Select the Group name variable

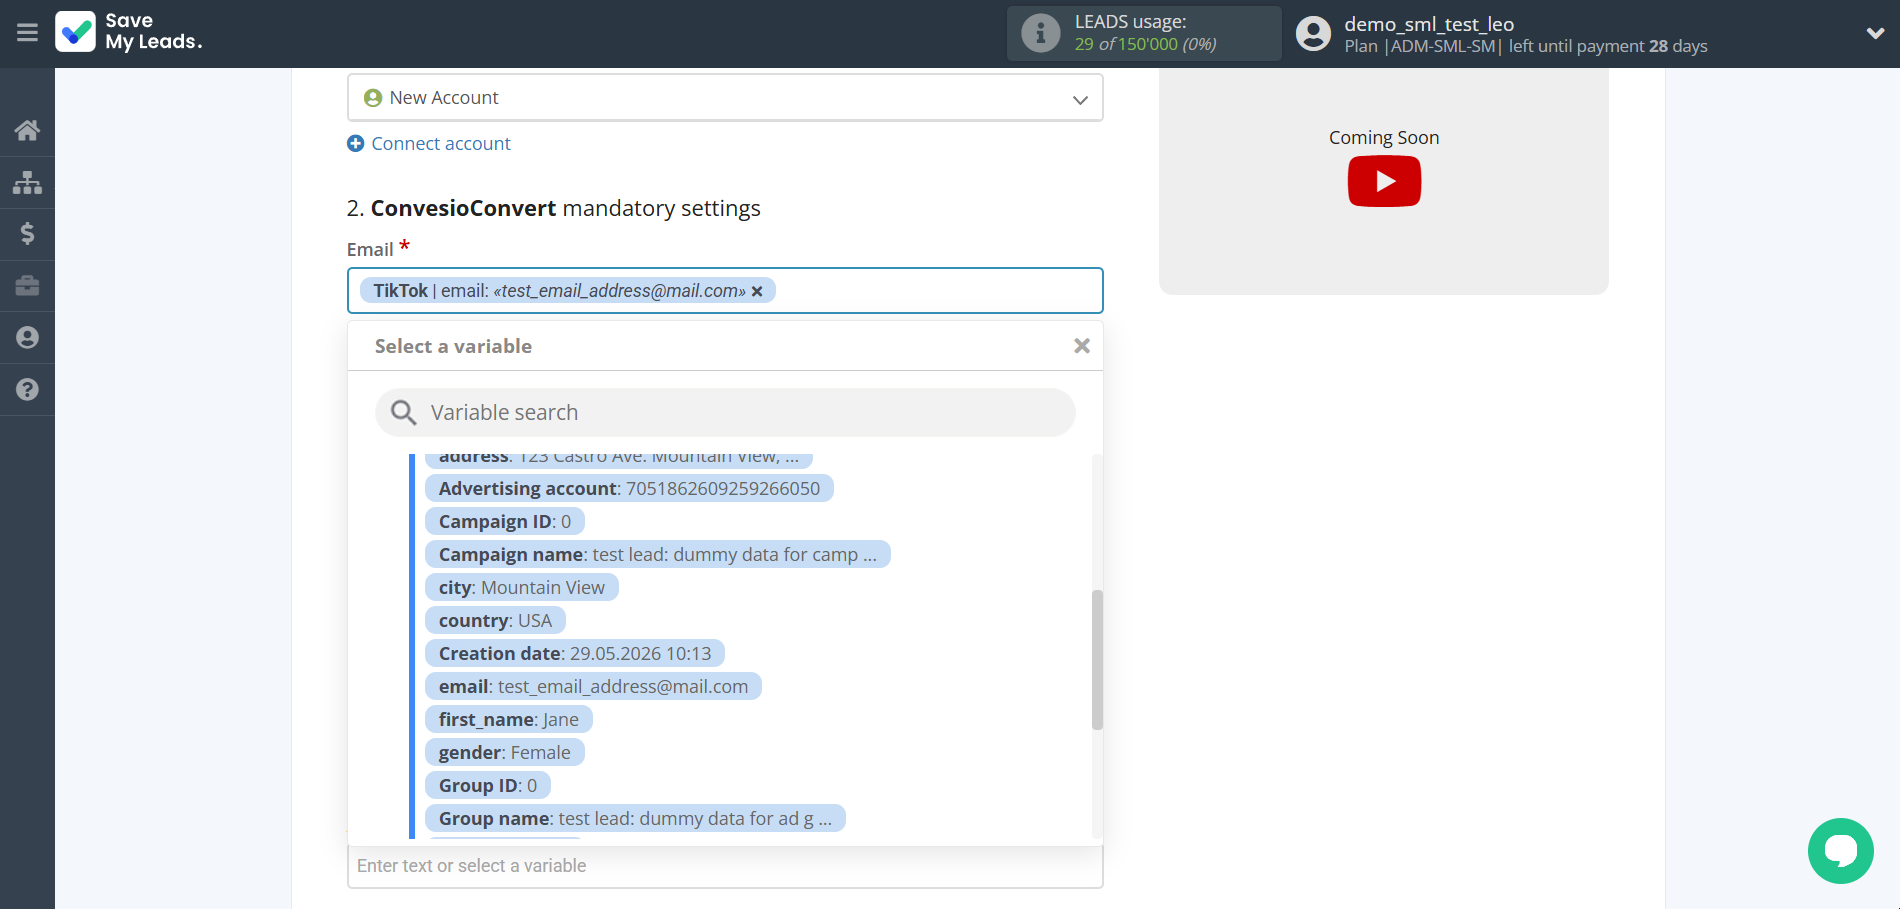tap(635, 819)
